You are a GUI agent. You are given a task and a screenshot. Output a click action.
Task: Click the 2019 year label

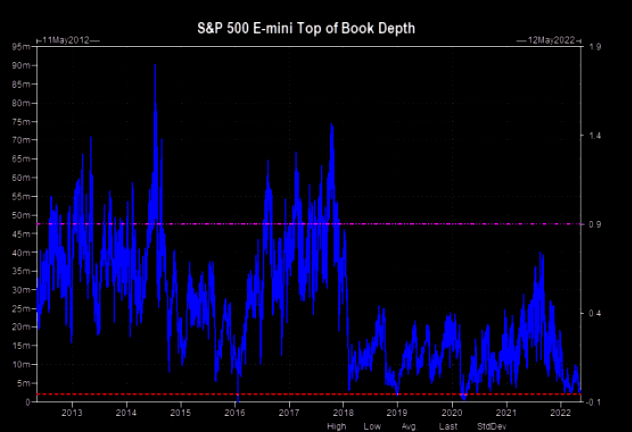[397, 413]
